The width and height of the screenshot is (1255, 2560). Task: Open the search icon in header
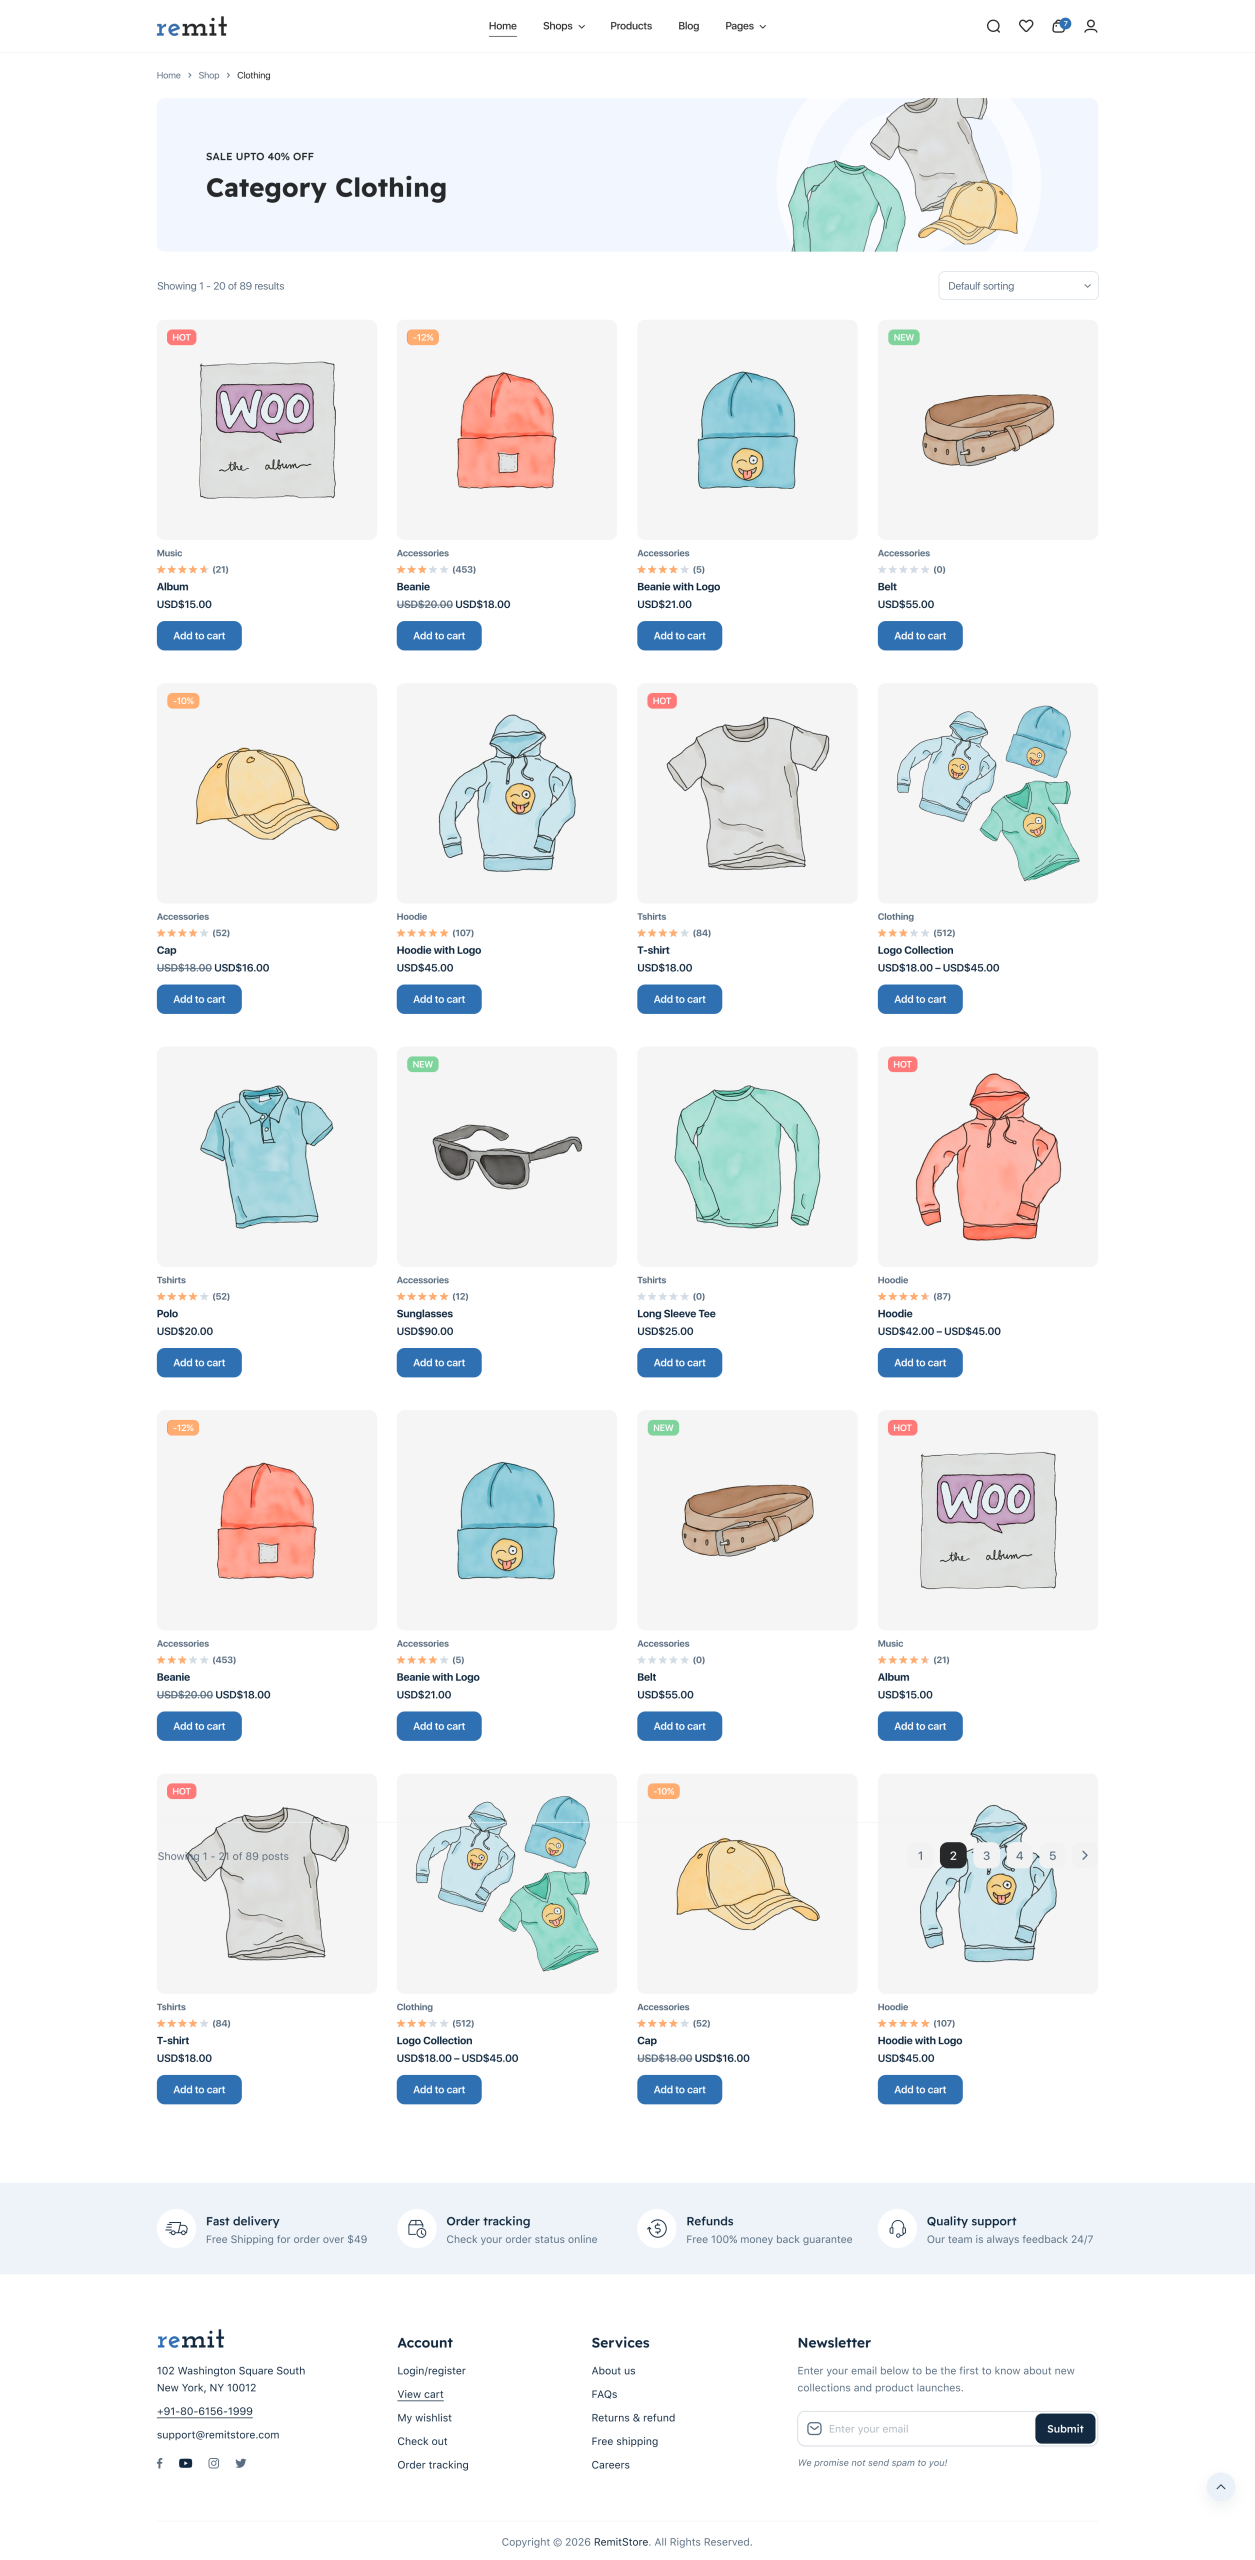pos(993,26)
